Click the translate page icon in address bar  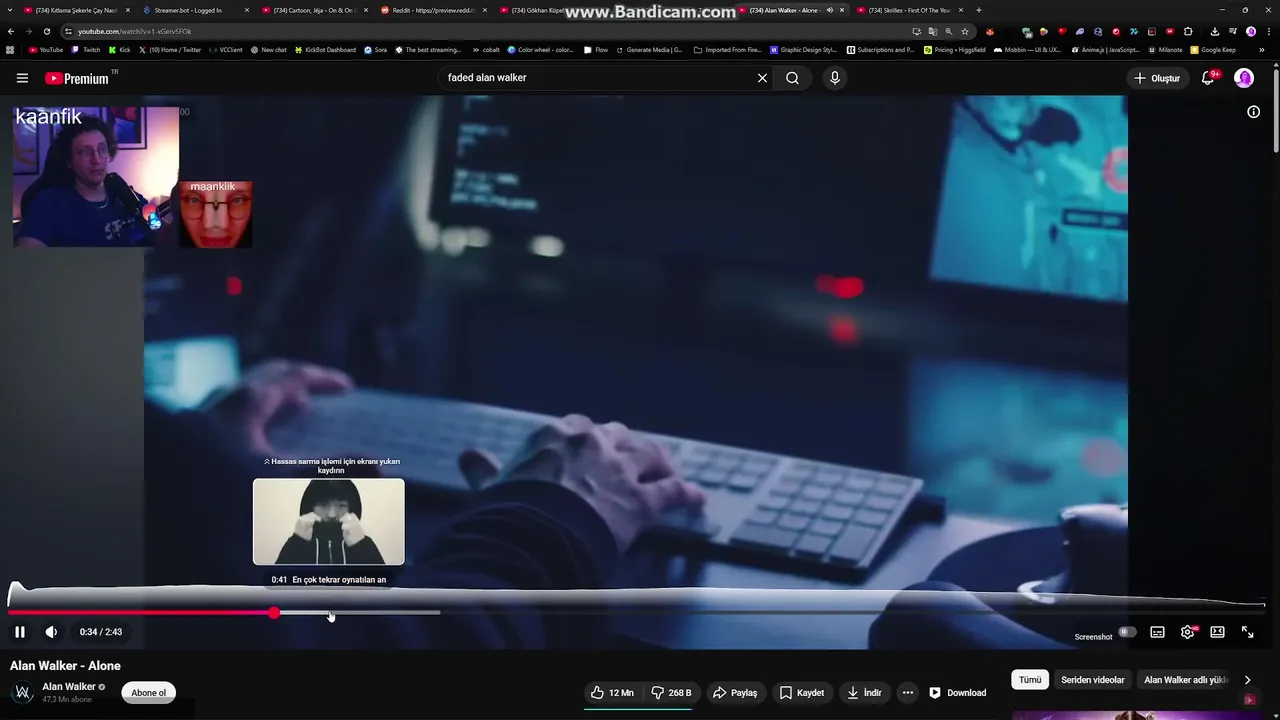tap(932, 31)
